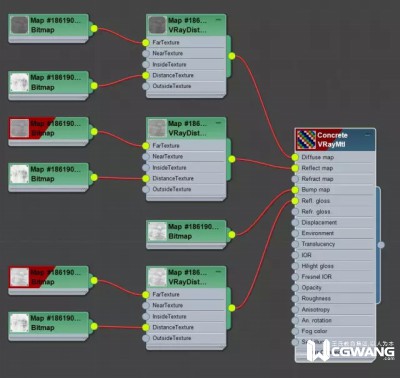Image resolution: width=400 pixels, height=378 pixels.
Task: Click Bitmap output feeding FarTexture of Refl. gloss VRayDist
Action: pos(94,281)
